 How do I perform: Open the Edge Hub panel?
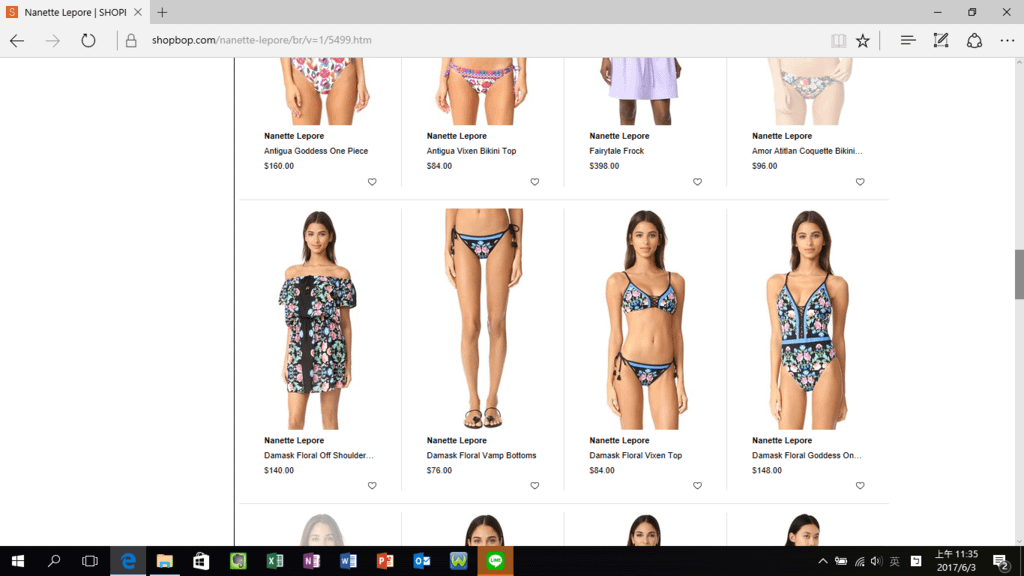tap(908, 40)
